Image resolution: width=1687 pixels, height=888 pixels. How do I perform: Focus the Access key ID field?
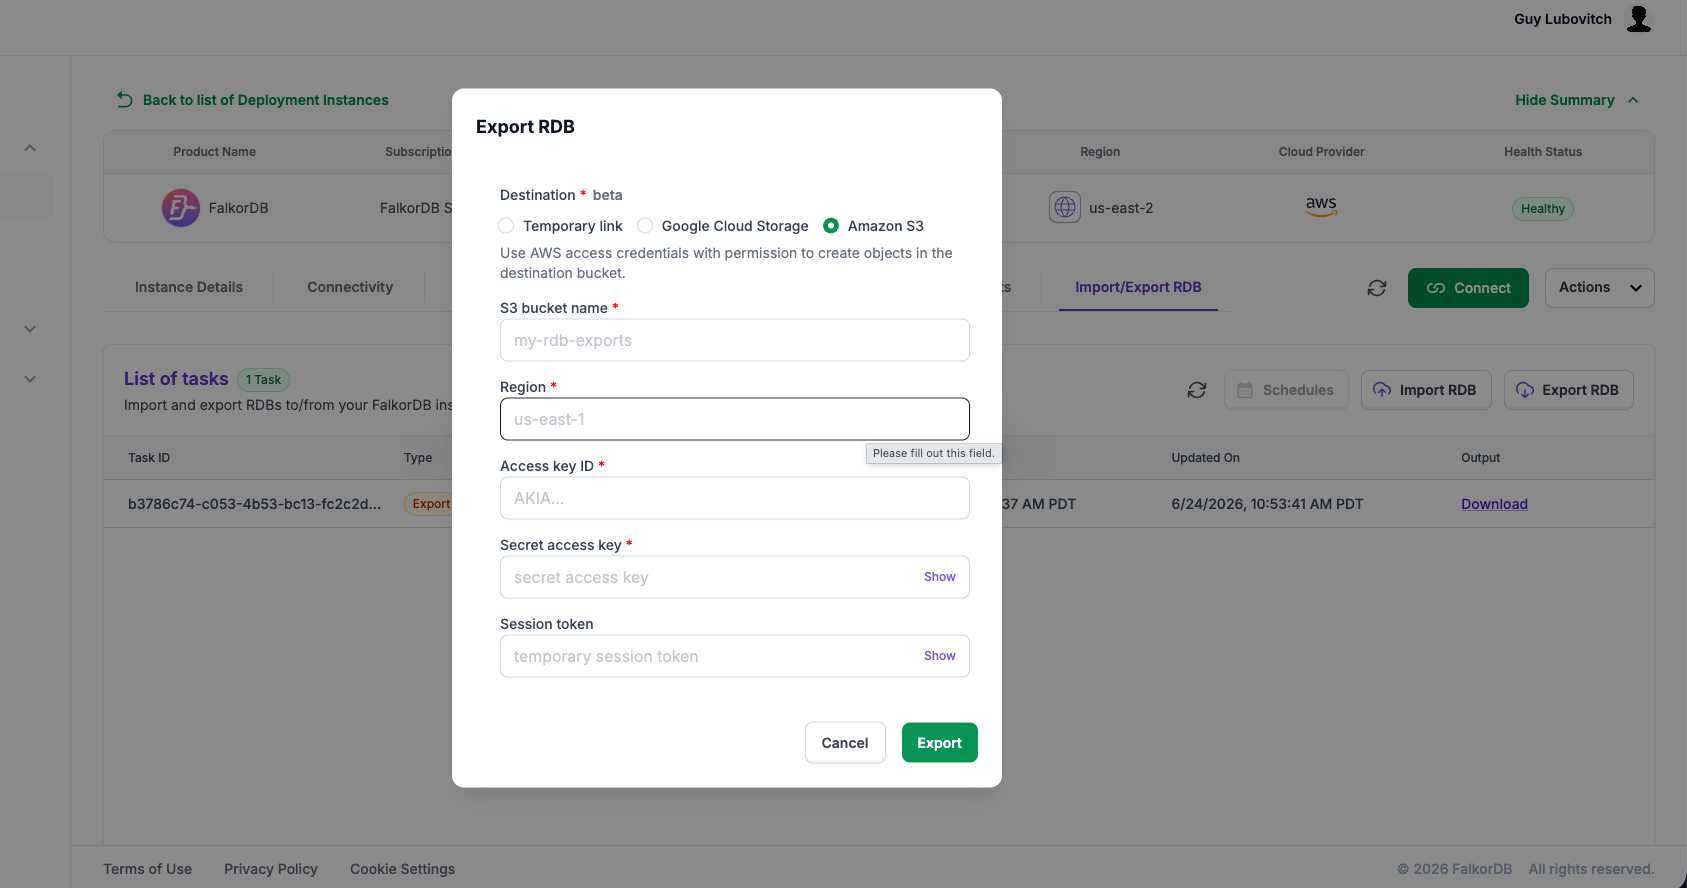point(735,498)
